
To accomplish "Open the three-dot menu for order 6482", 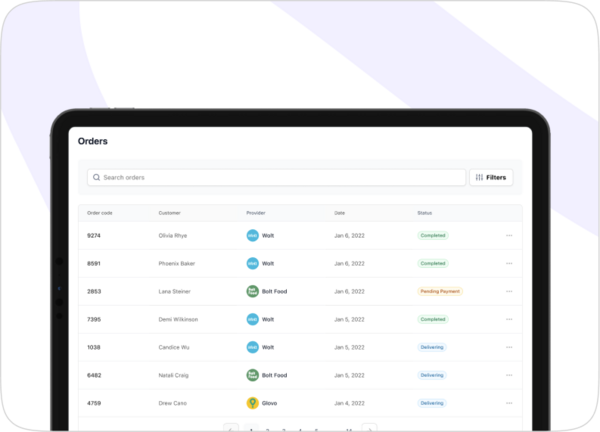I will 509,375.
